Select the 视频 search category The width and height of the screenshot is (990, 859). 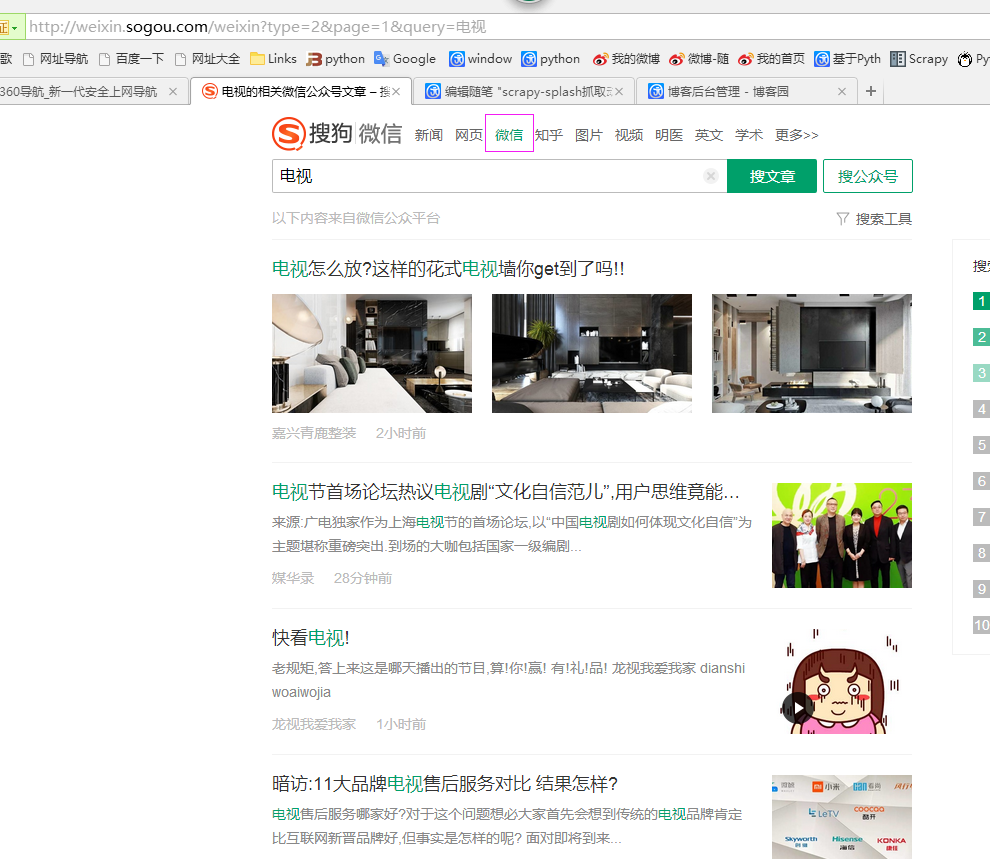point(629,135)
